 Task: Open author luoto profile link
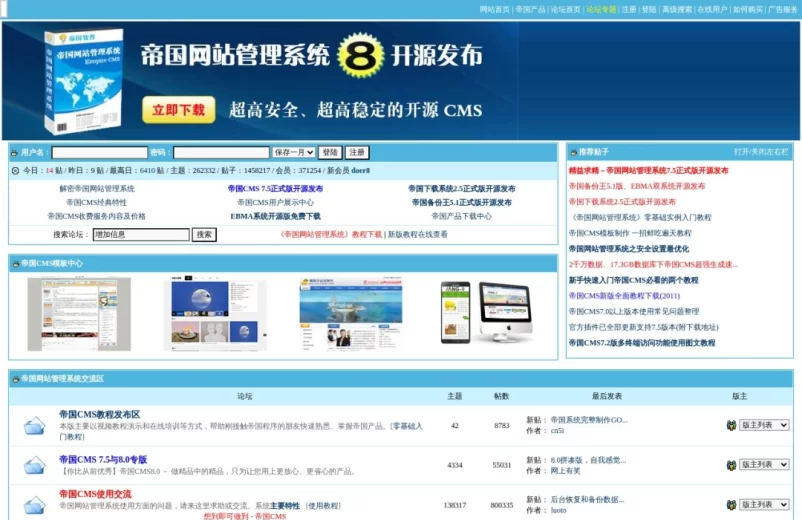click(559, 510)
